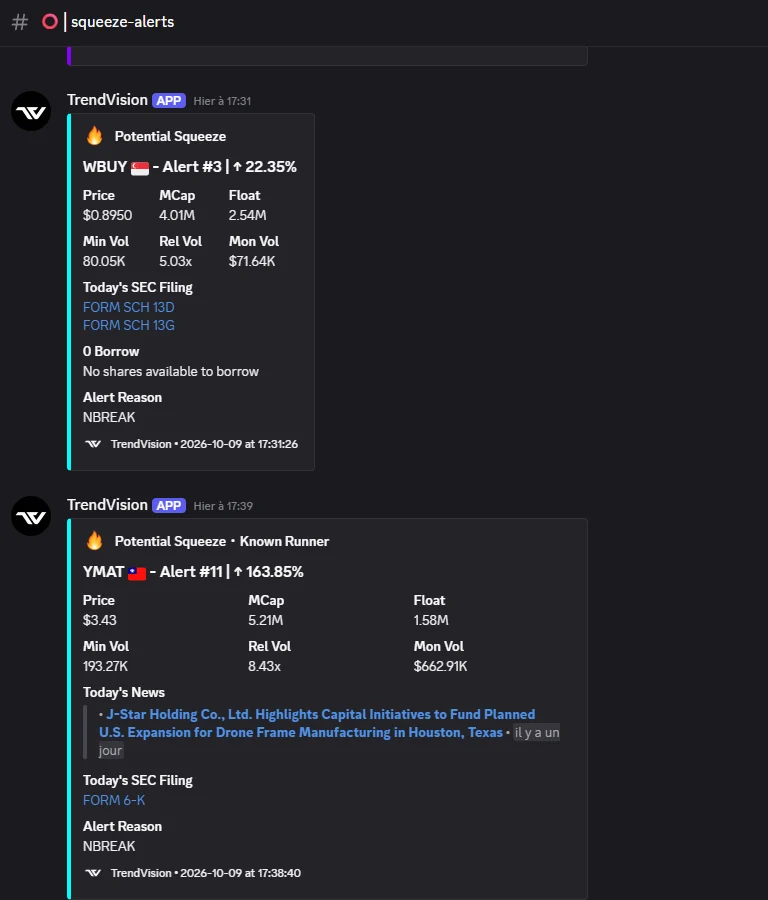
Task: Click the ↑ 22.35% percent change in WBUY title
Action: (x=265, y=167)
